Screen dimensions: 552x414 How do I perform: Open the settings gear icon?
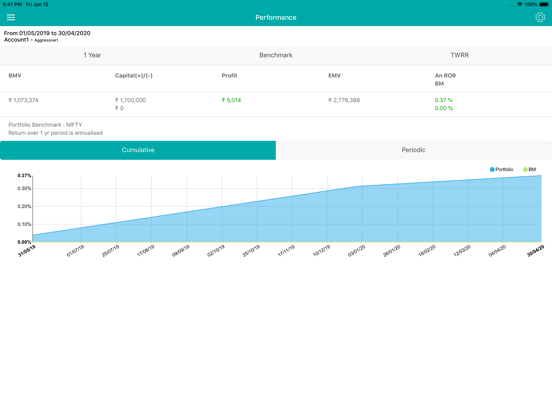click(540, 17)
